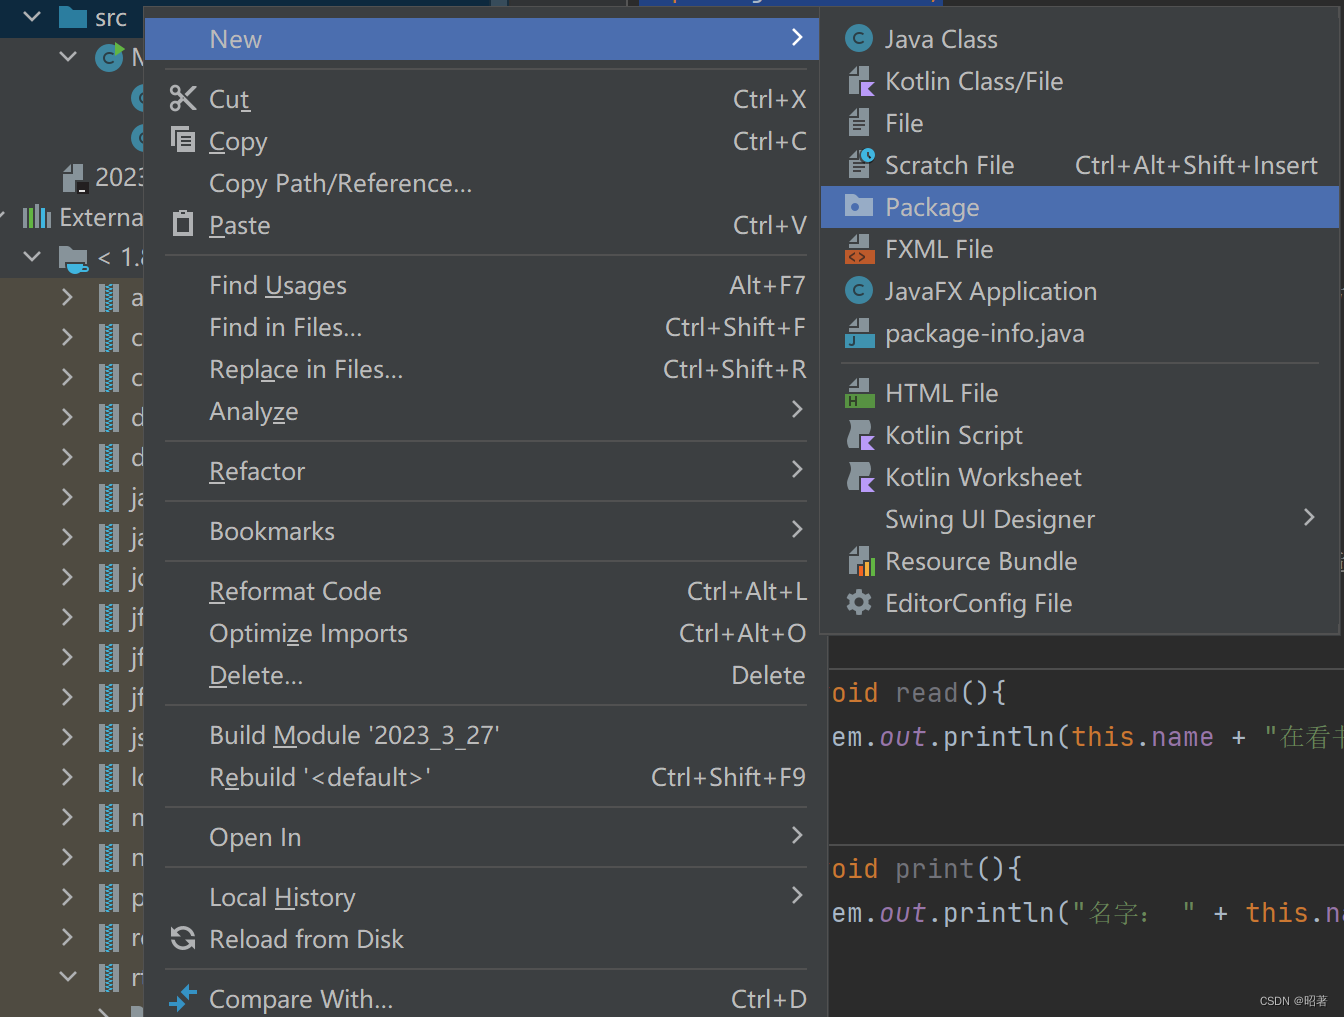Click the Copy pages icon
Viewport: 1344px width, 1017px height.
pos(183,139)
